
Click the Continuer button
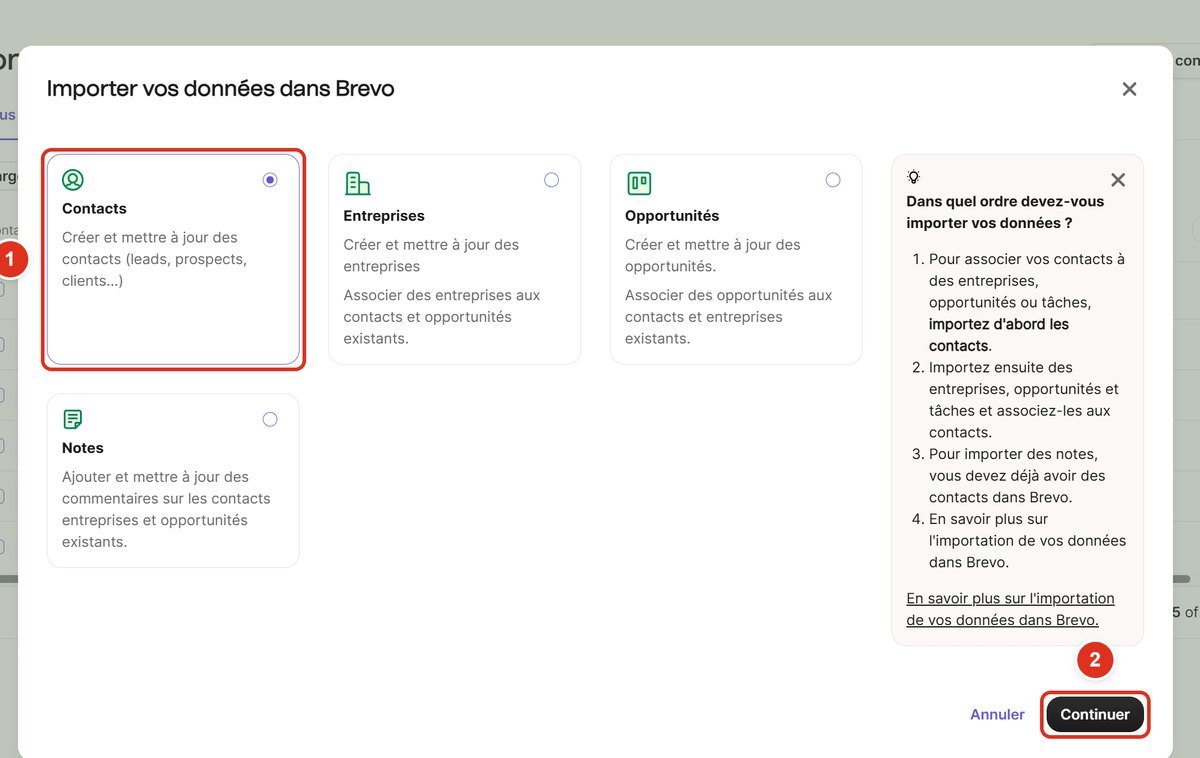coord(1095,714)
